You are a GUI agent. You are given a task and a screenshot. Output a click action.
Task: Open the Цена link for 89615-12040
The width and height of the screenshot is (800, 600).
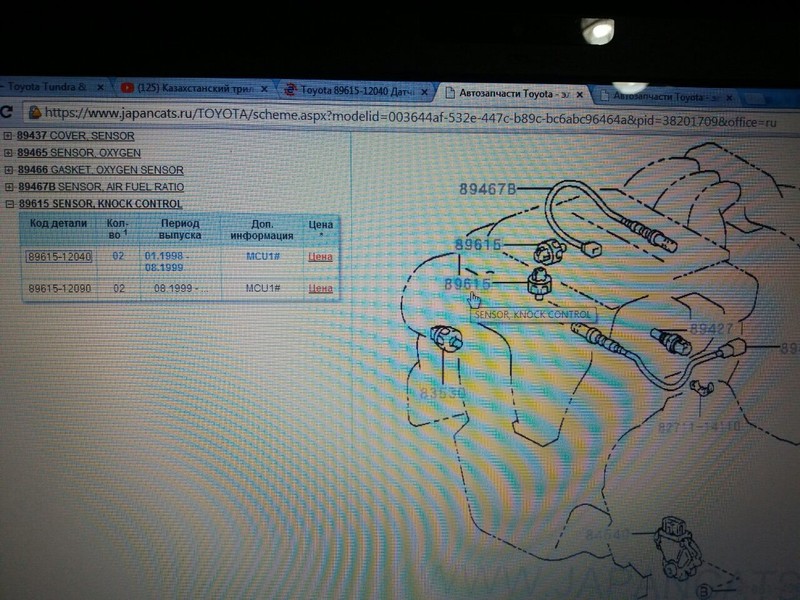(x=320, y=257)
